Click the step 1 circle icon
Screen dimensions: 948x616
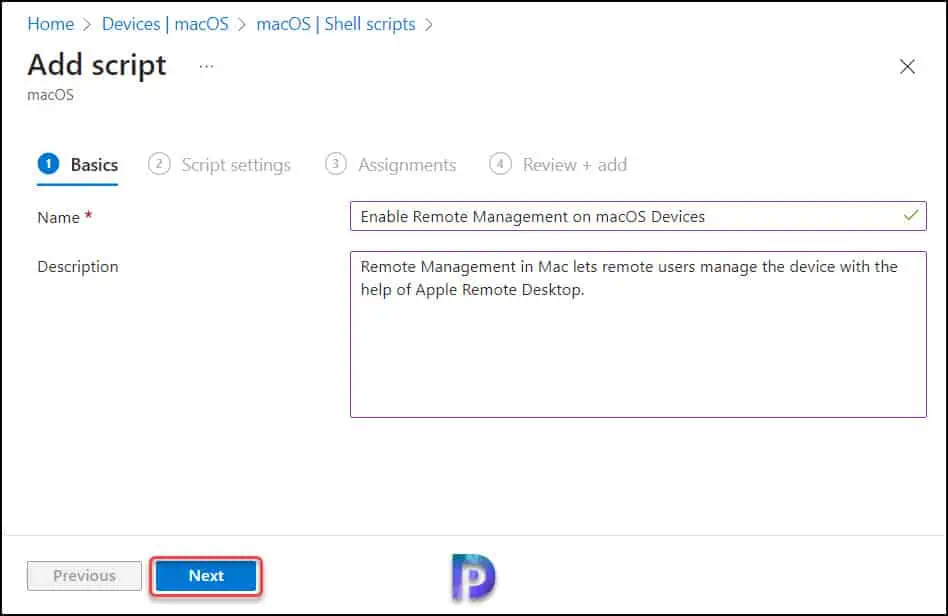pyautogui.click(x=48, y=164)
